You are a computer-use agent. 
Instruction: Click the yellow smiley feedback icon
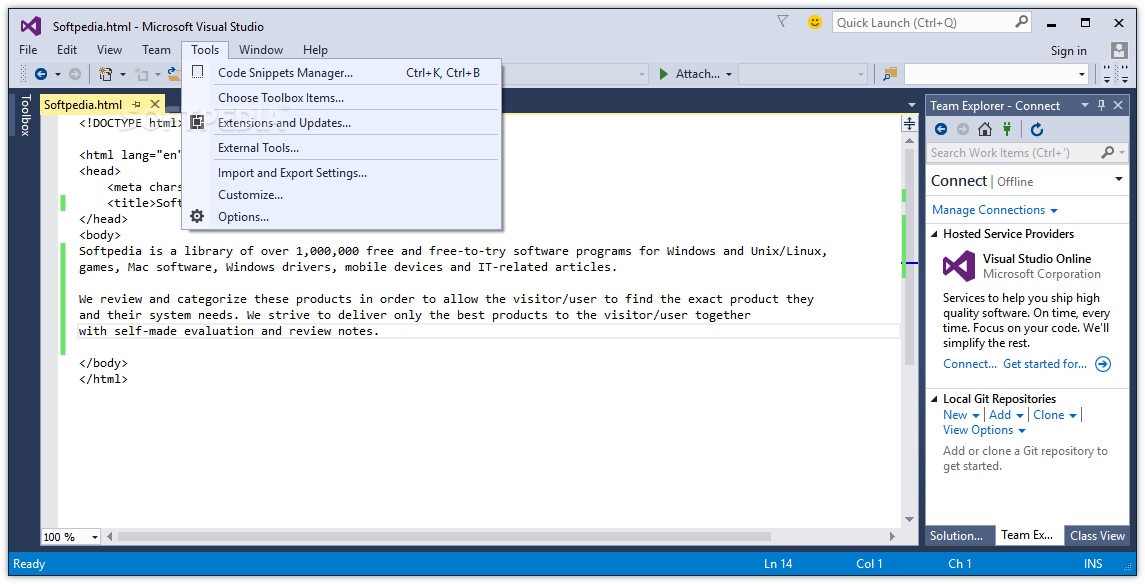[x=815, y=23]
